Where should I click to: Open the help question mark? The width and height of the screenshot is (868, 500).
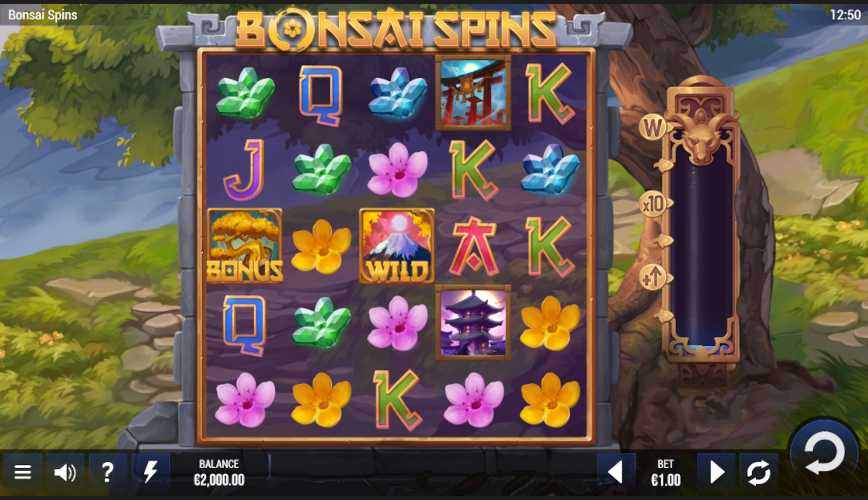coord(107,472)
